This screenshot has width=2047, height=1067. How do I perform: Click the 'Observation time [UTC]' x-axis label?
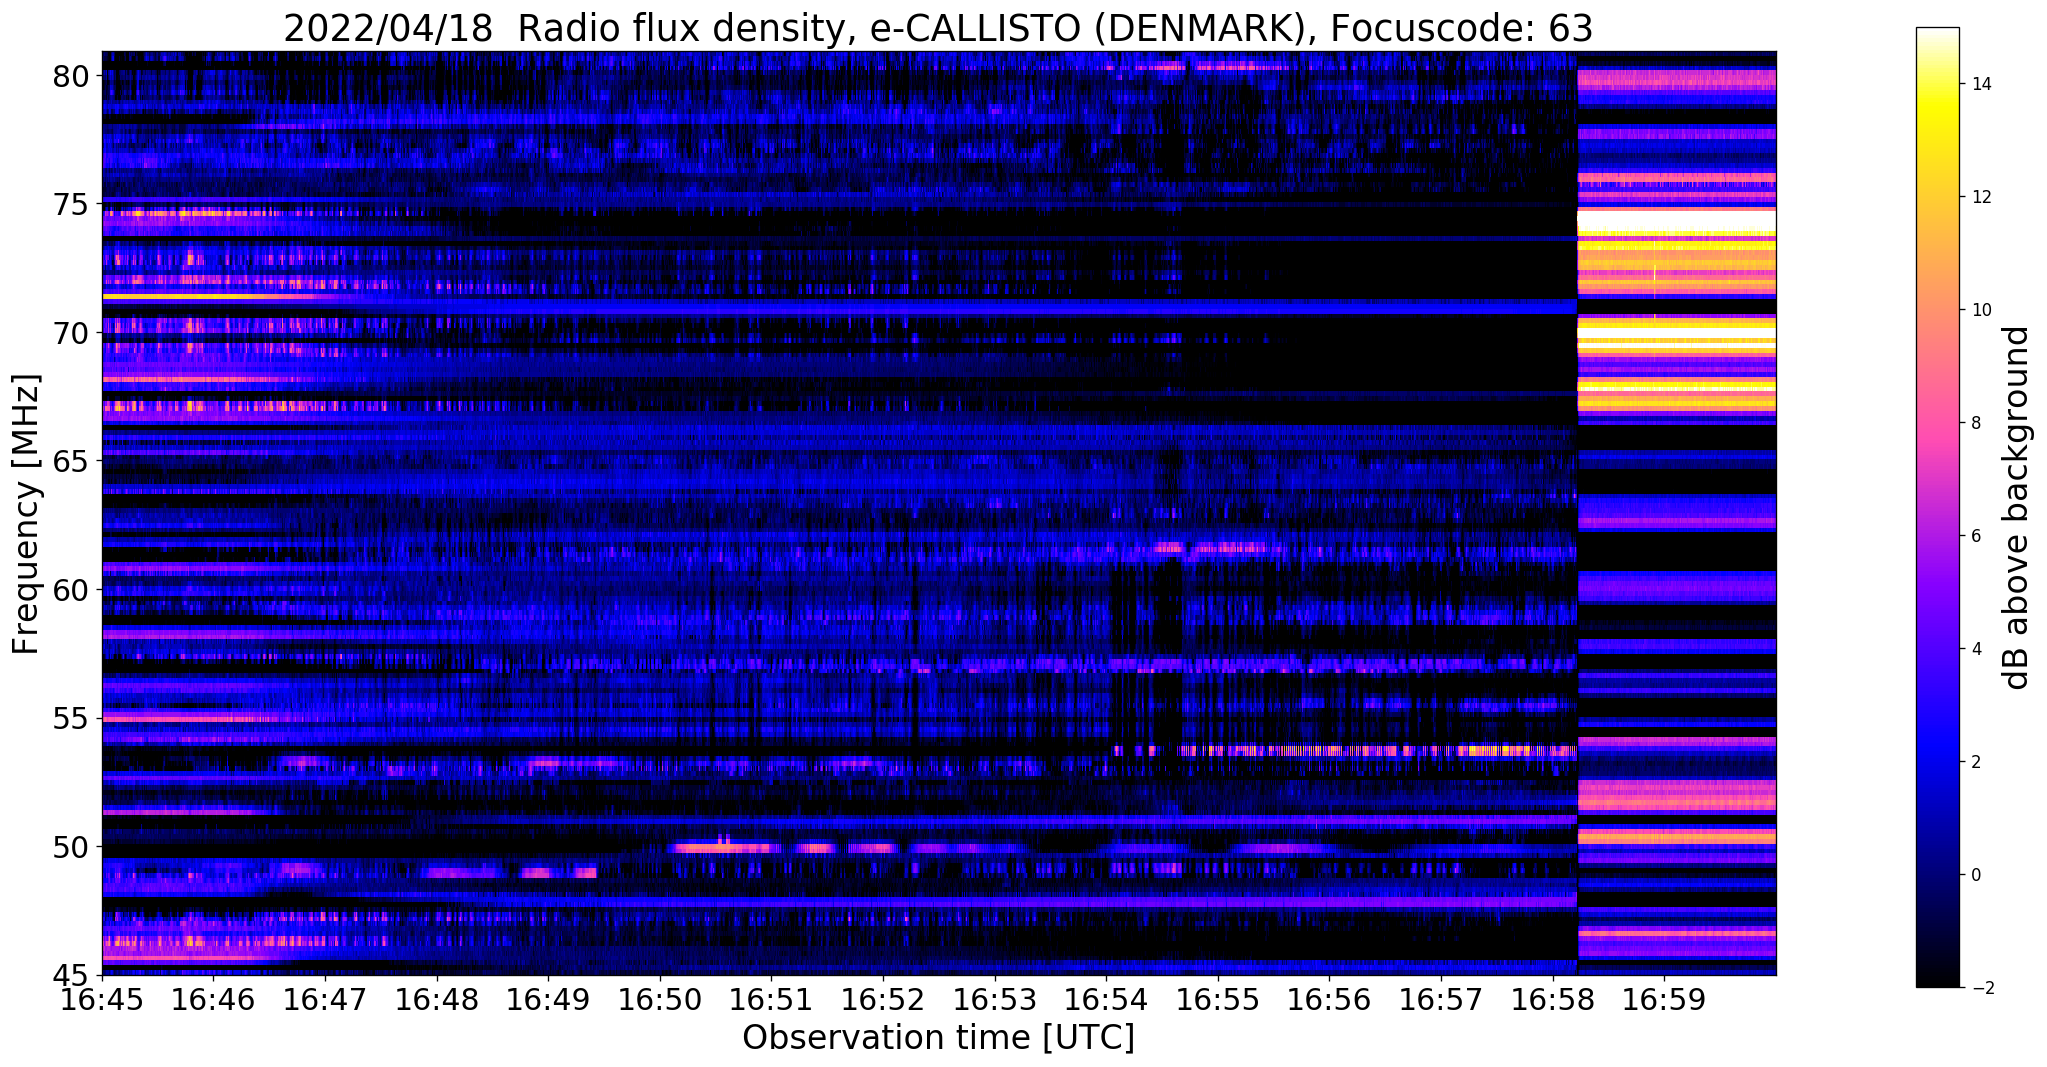pos(938,1038)
